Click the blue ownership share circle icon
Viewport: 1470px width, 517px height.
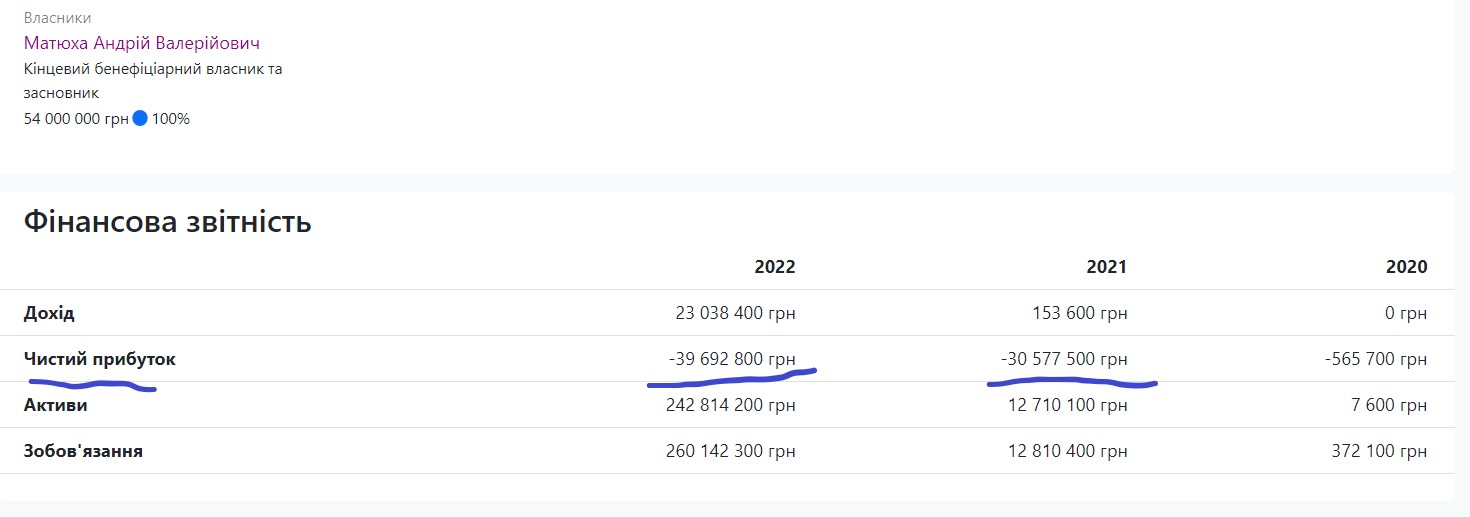pyautogui.click(x=140, y=119)
